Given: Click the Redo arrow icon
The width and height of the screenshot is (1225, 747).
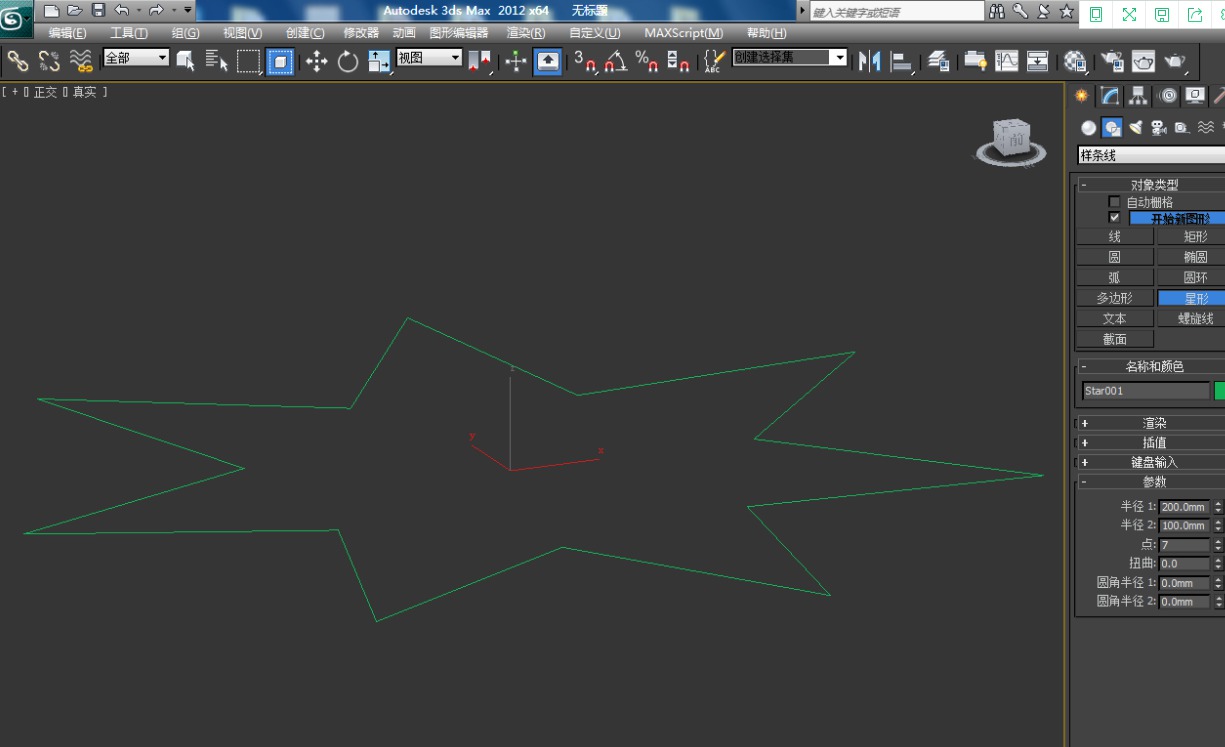Looking at the screenshot, I should [156, 10].
